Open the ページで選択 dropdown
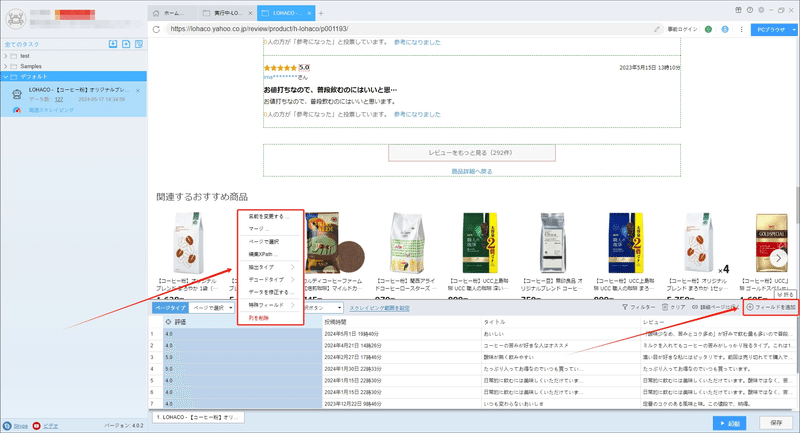The width and height of the screenshot is (800, 433). pyautogui.click(x=211, y=308)
